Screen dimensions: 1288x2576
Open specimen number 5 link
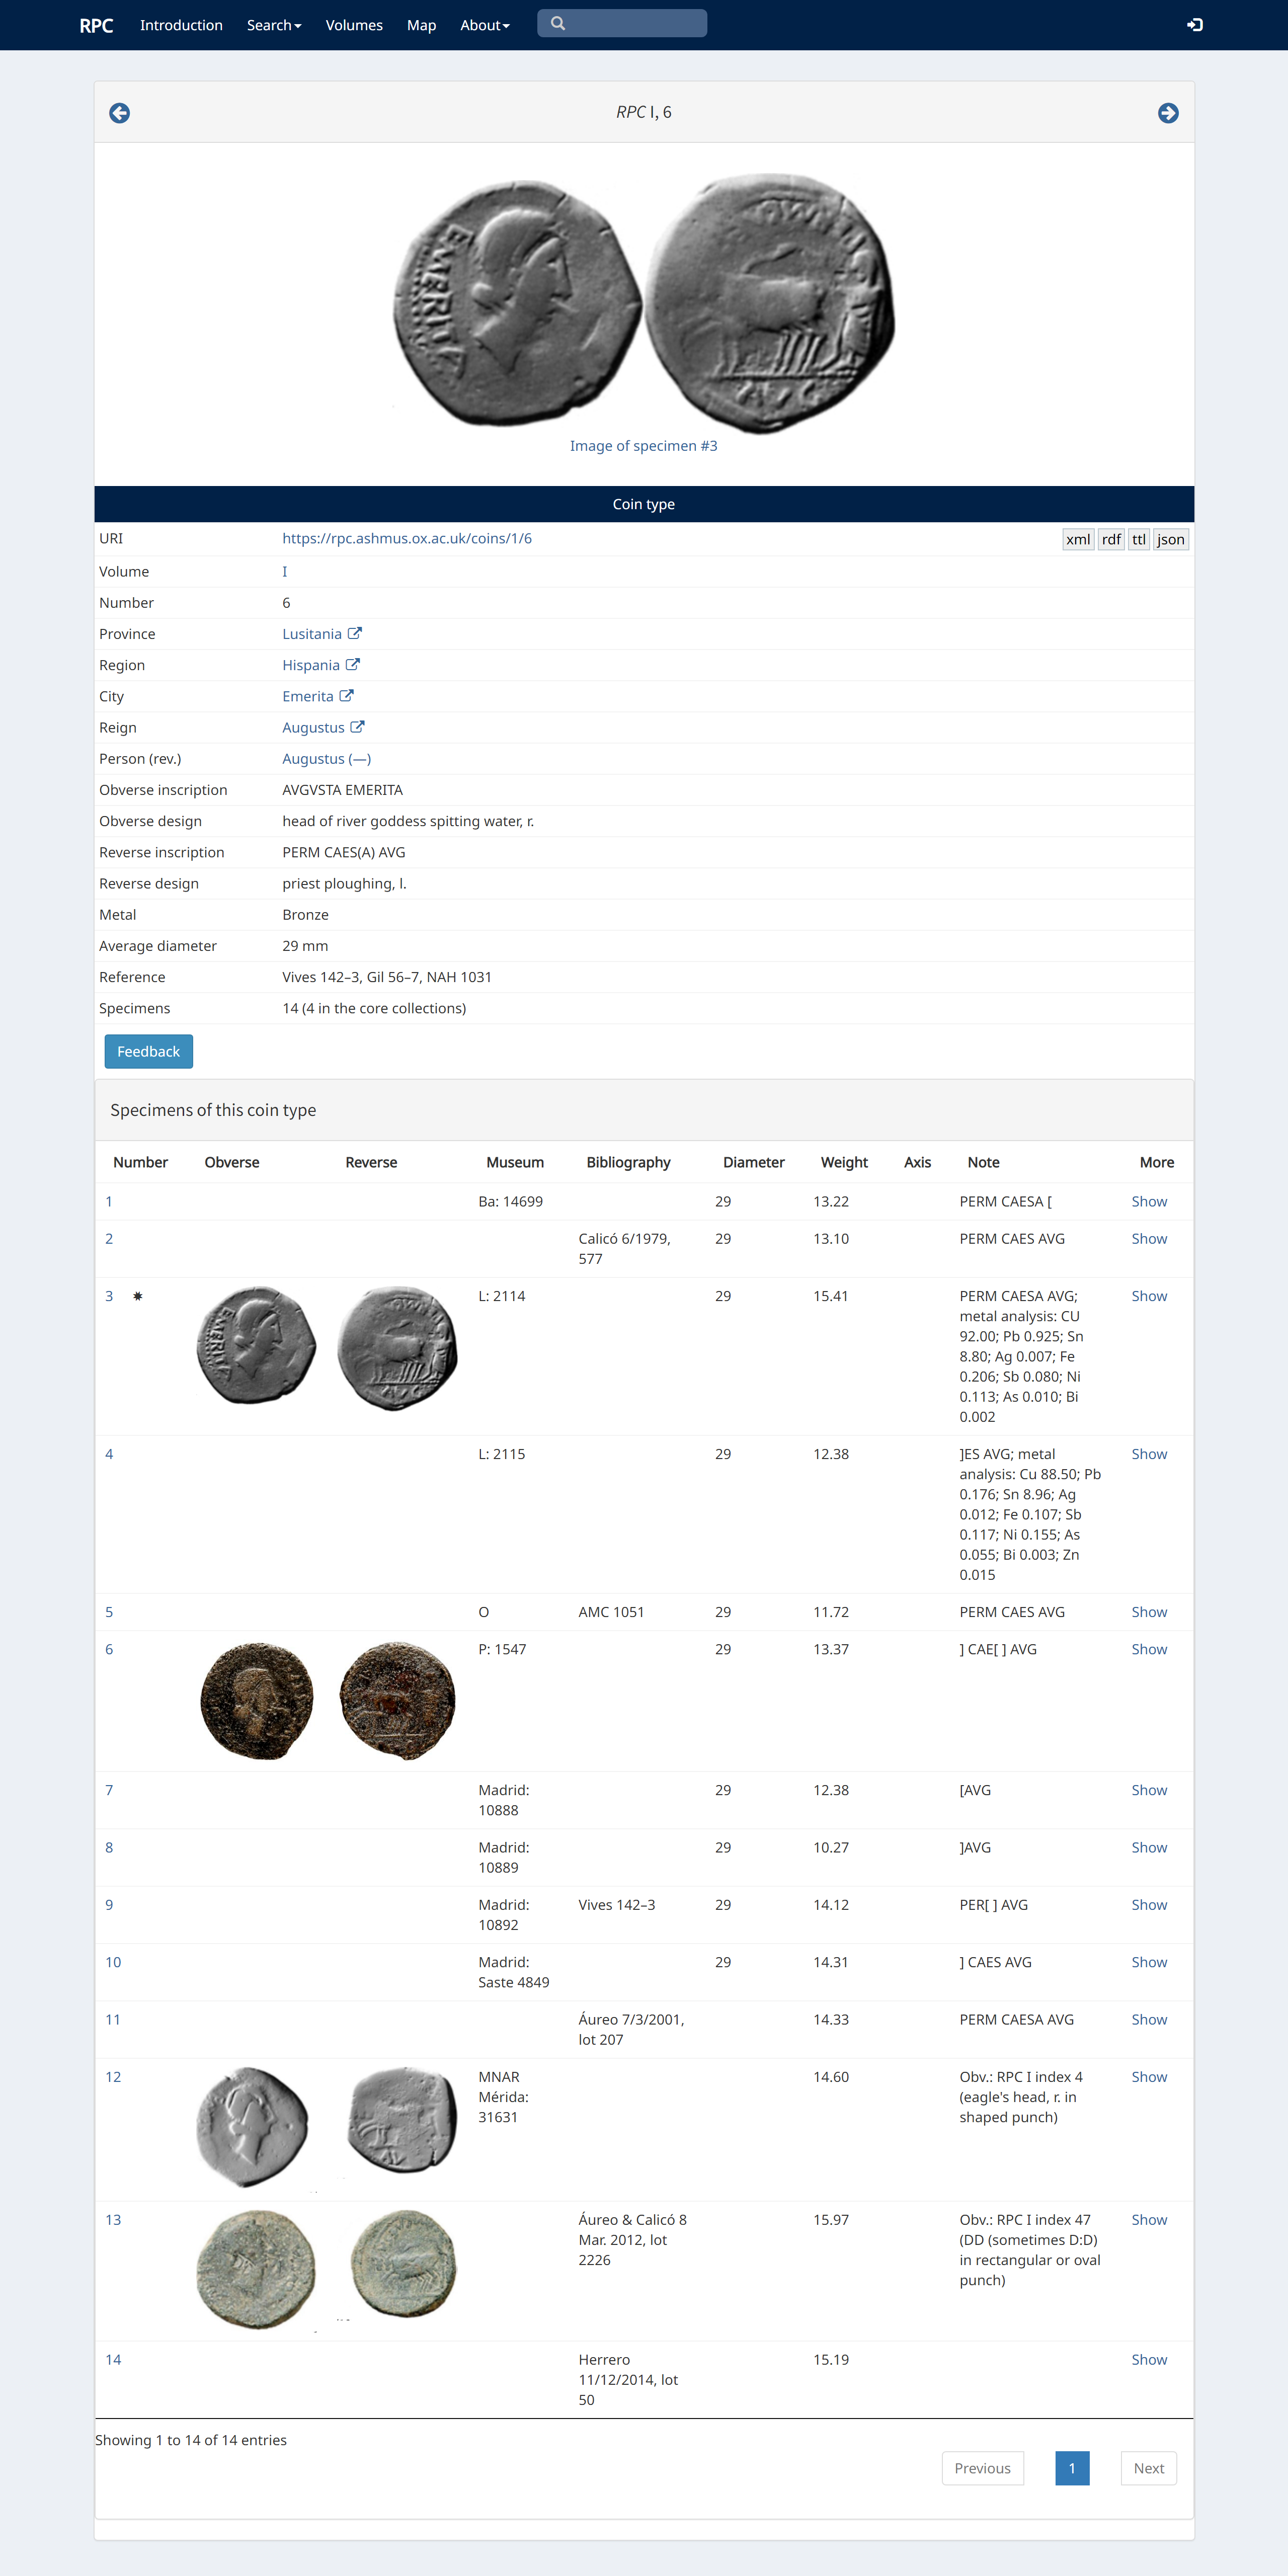[109, 1611]
